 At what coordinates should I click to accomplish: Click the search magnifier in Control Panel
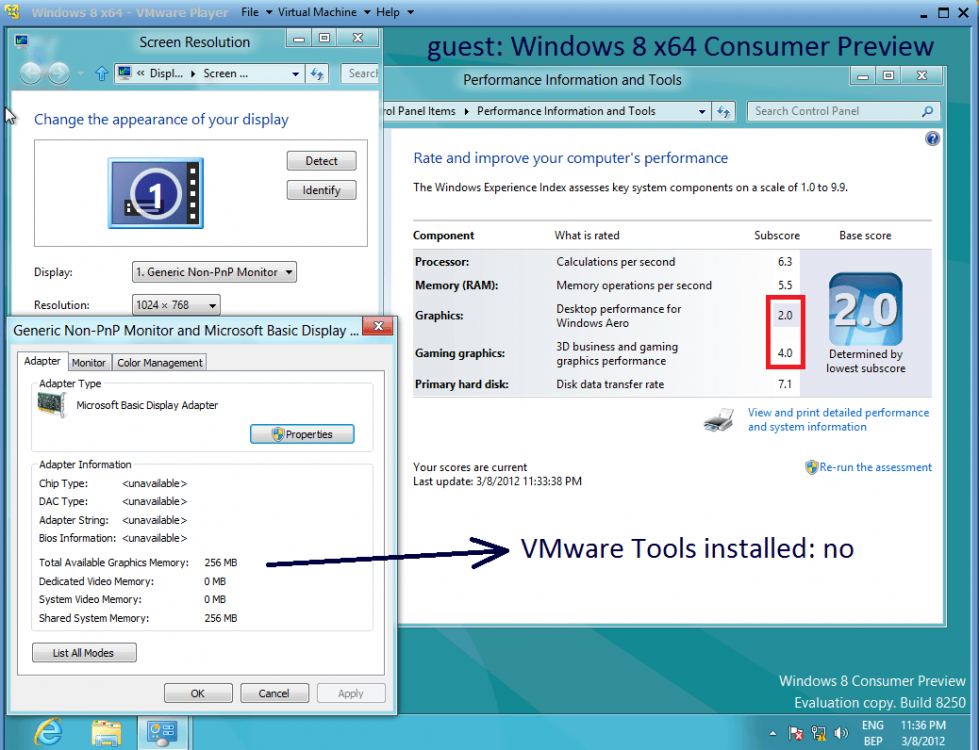point(927,111)
